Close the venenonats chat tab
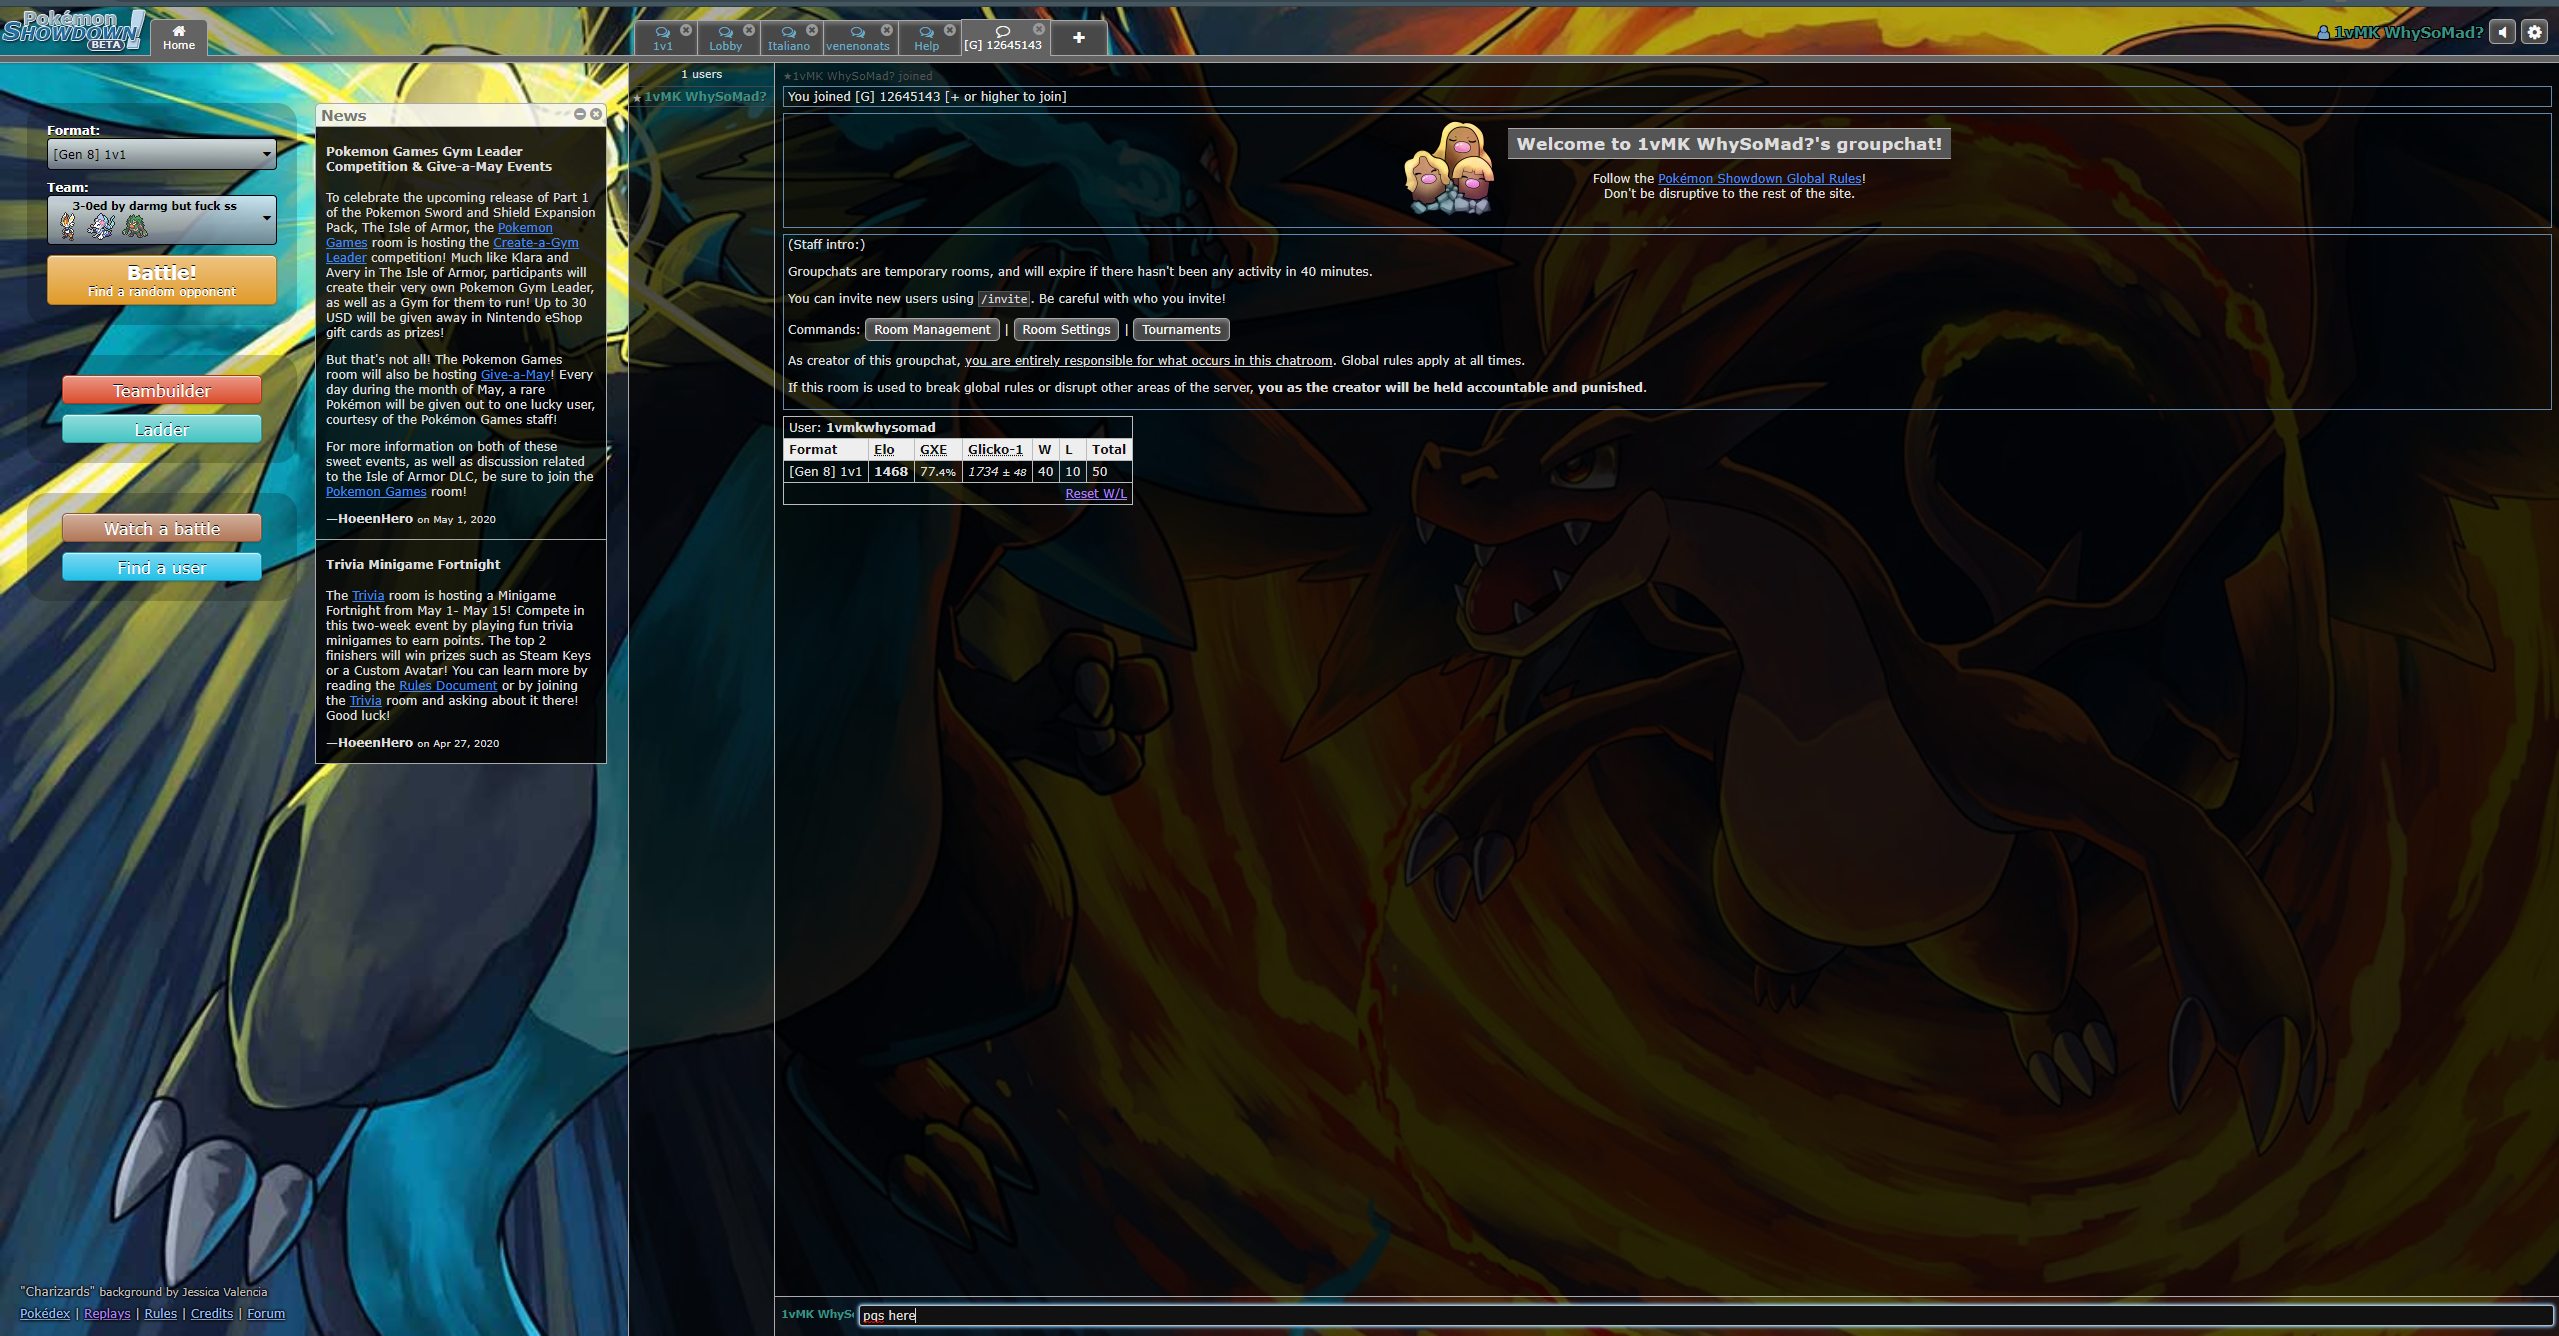The width and height of the screenshot is (2559, 1336). 886,30
